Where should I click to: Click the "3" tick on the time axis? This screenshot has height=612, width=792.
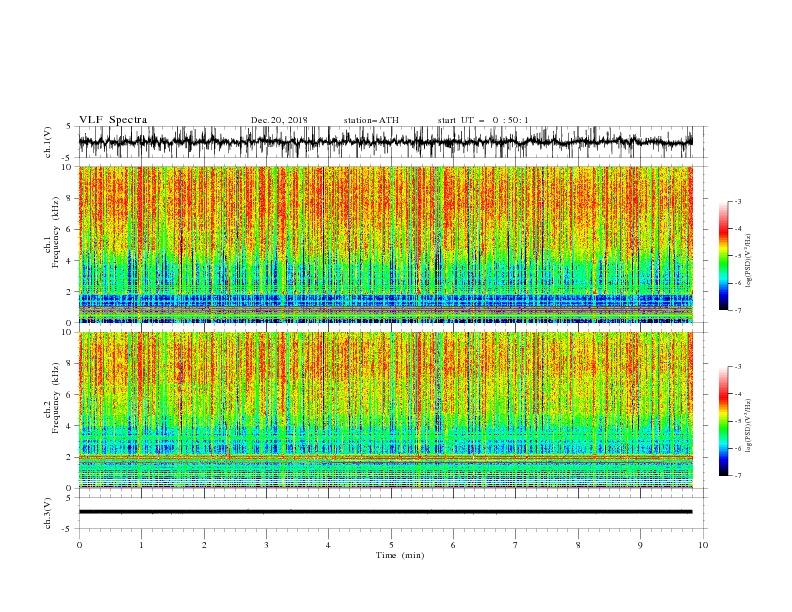click(266, 545)
